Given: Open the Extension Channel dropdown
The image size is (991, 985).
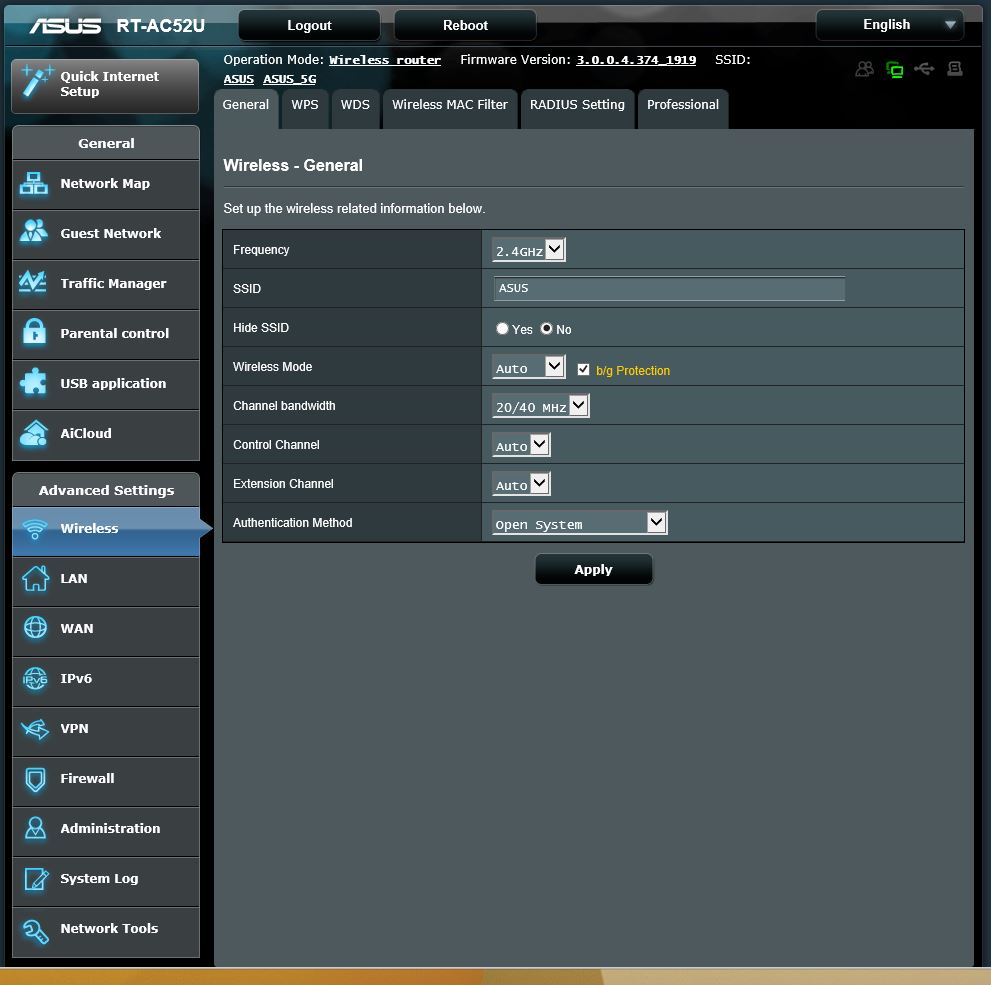Looking at the screenshot, I should (x=521, y=485).
